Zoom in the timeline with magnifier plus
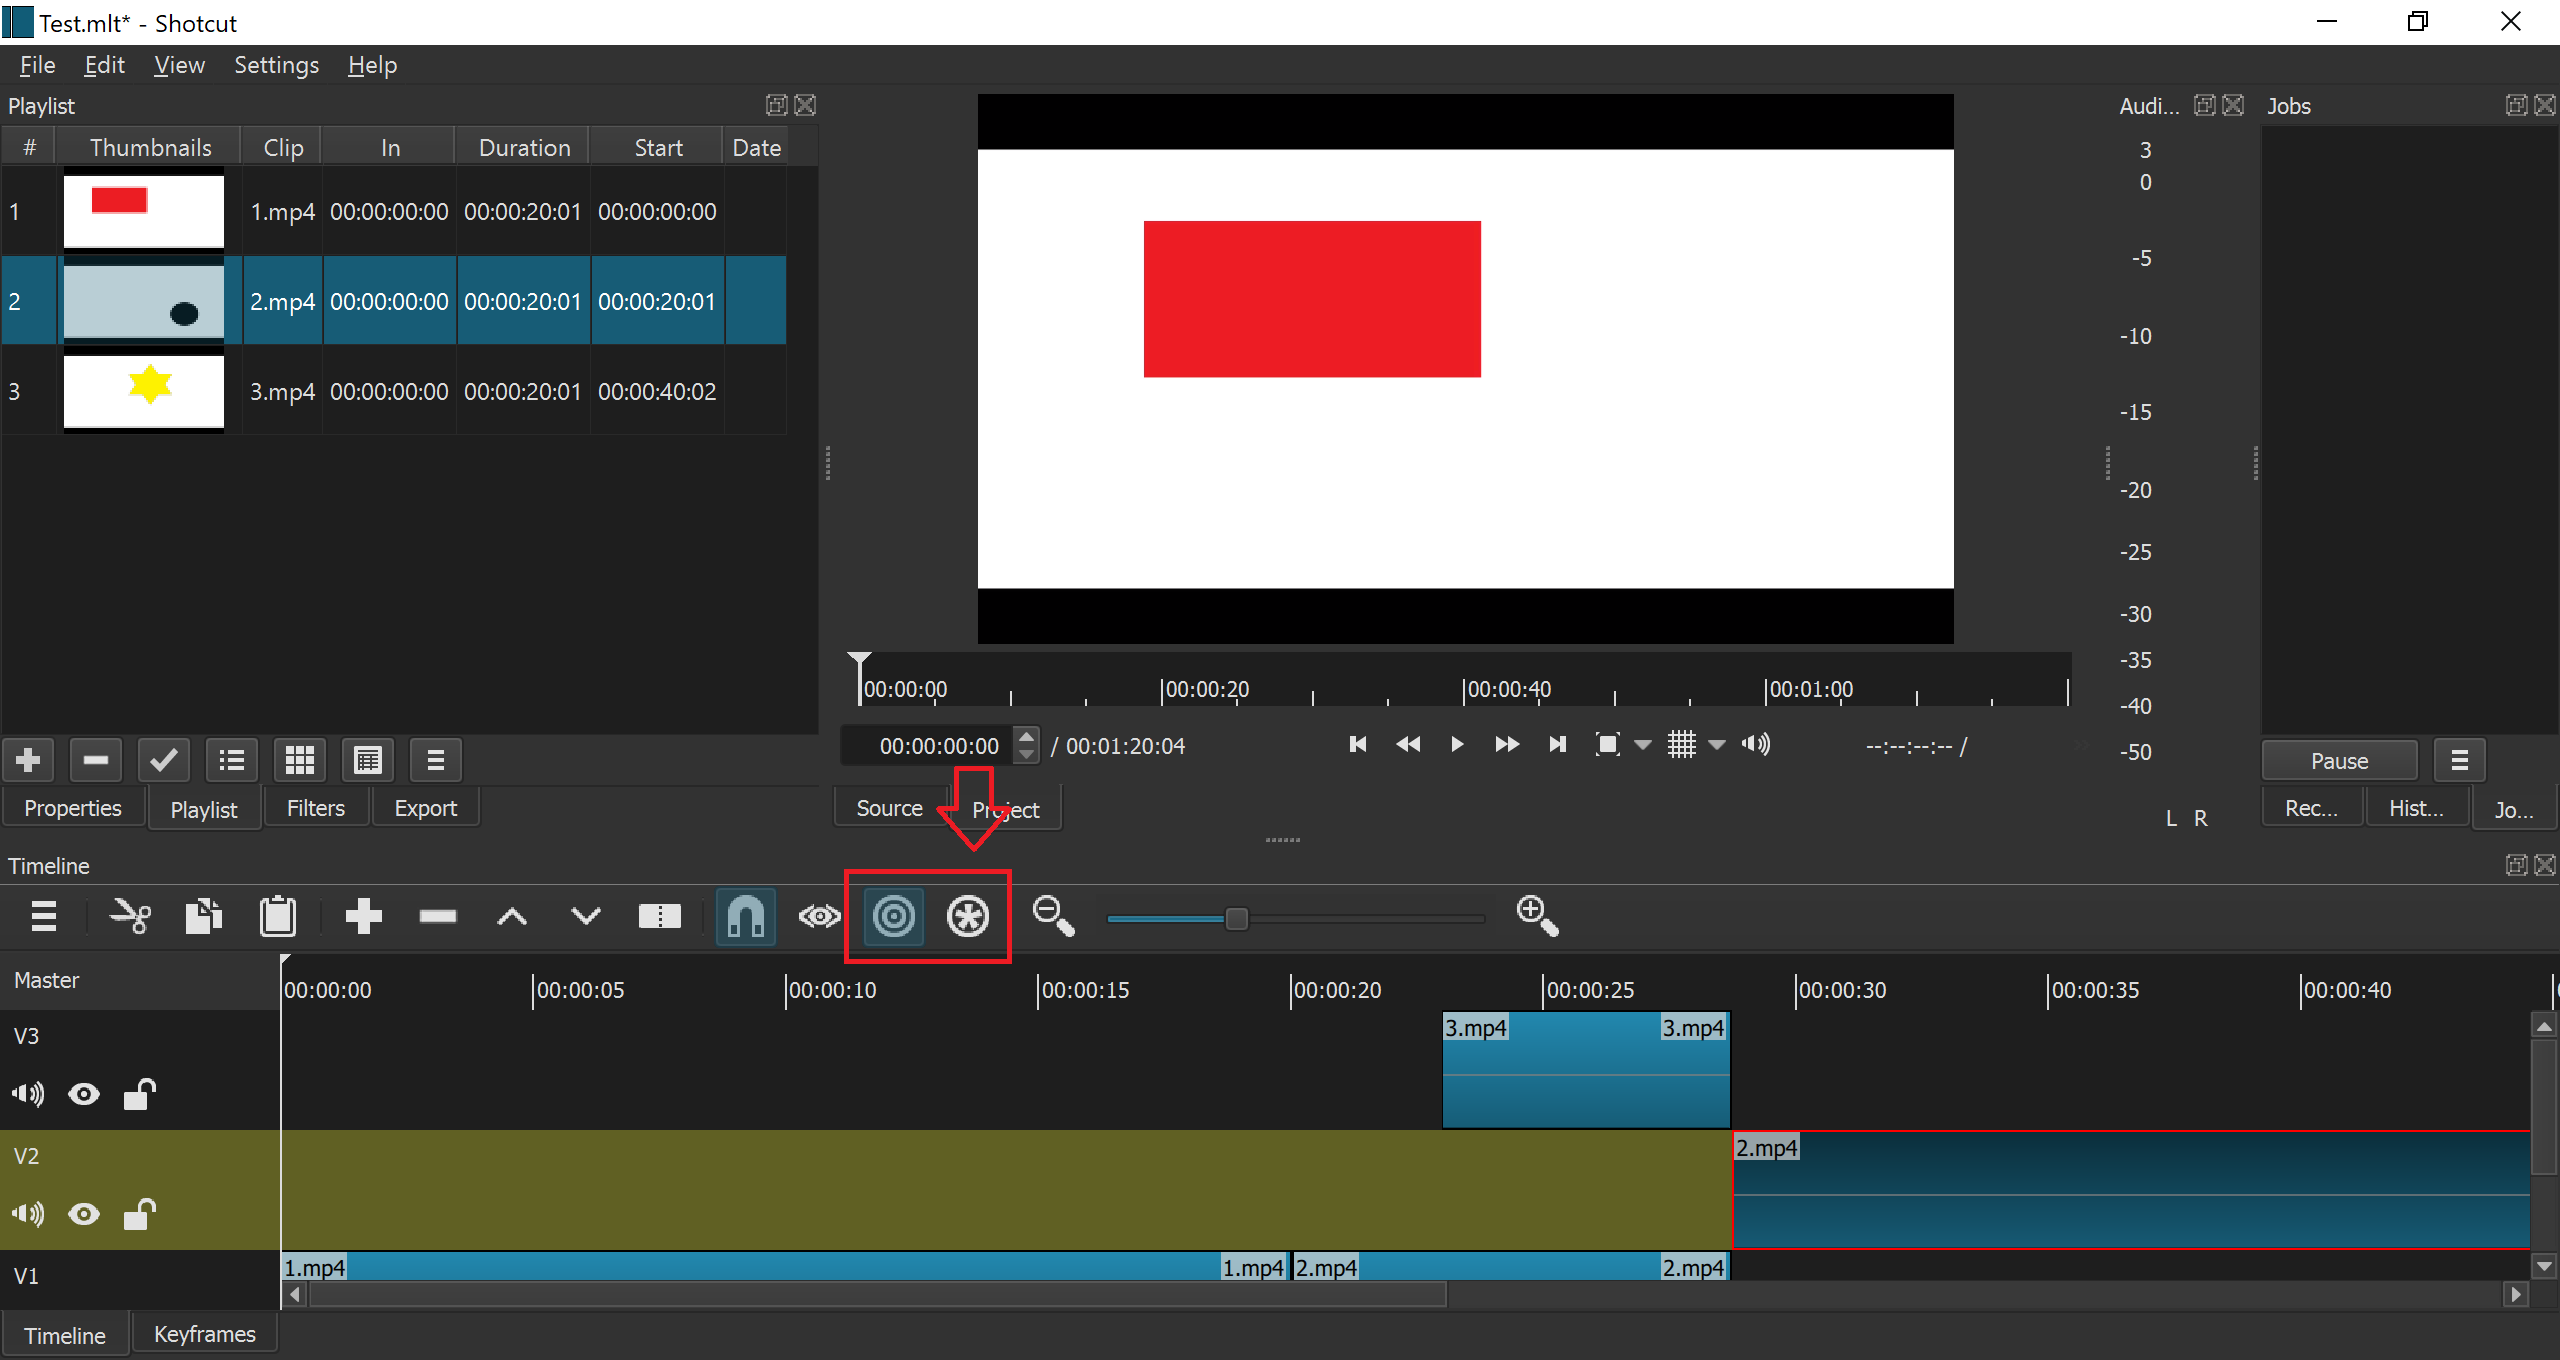Viewport: 2560px width, 1360px height. (1537, 916)
